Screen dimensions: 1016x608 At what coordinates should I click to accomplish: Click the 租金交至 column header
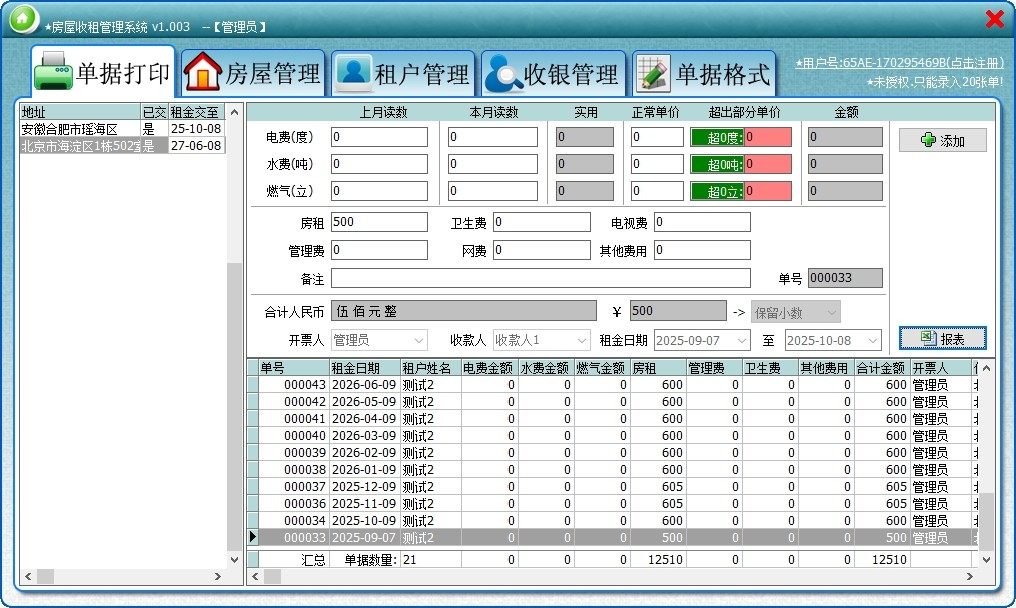coord(196,111)
